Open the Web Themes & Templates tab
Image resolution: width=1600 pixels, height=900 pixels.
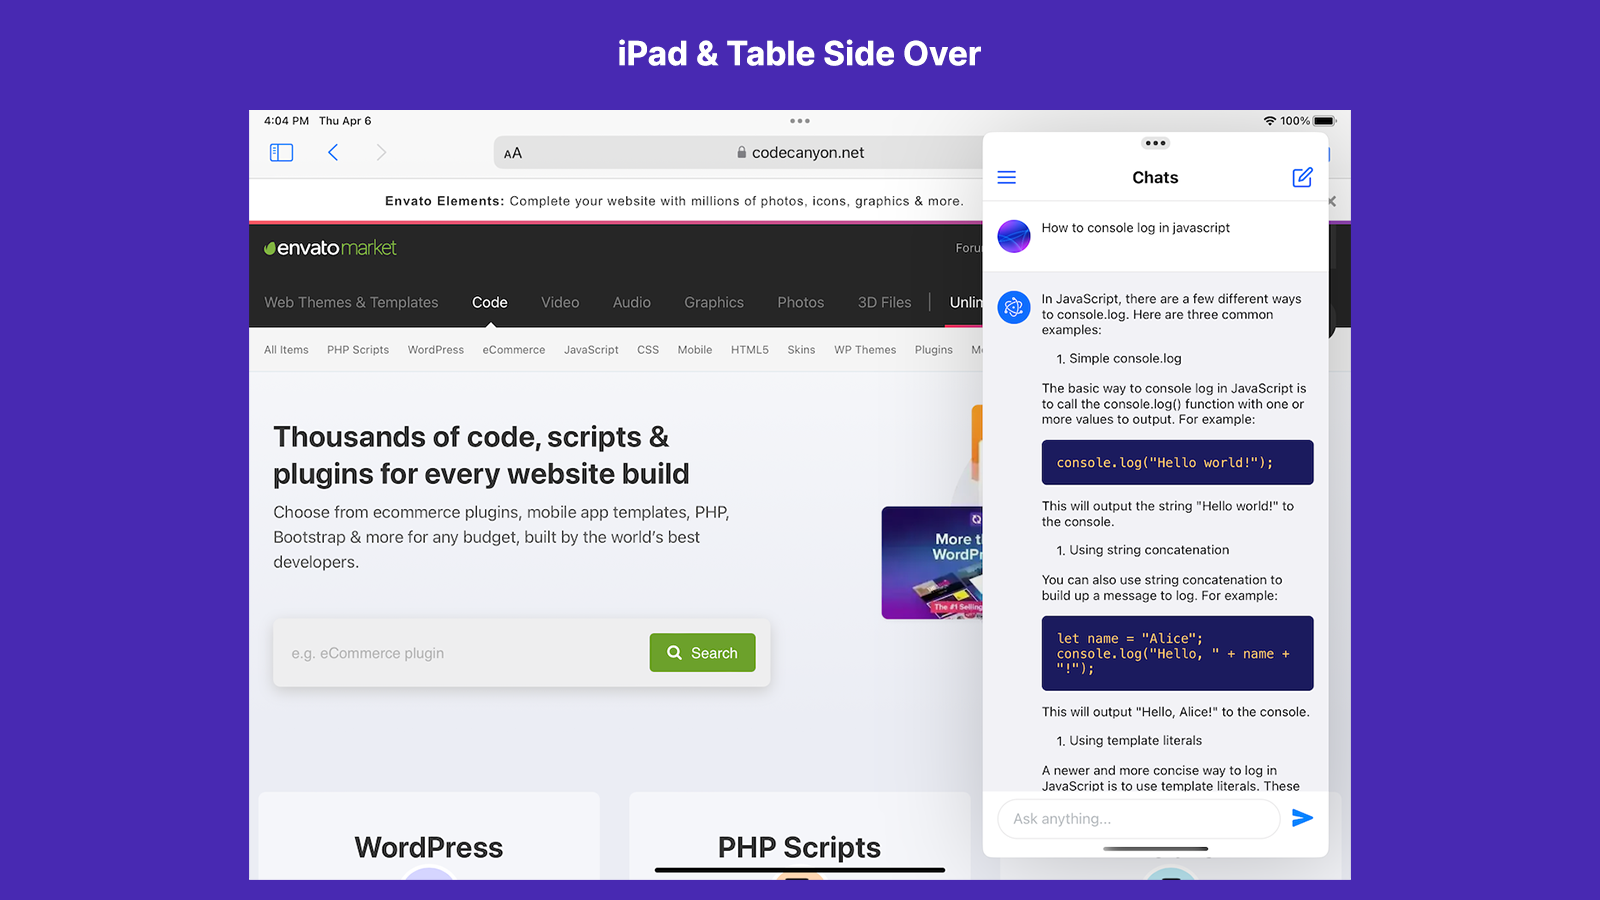351,302
